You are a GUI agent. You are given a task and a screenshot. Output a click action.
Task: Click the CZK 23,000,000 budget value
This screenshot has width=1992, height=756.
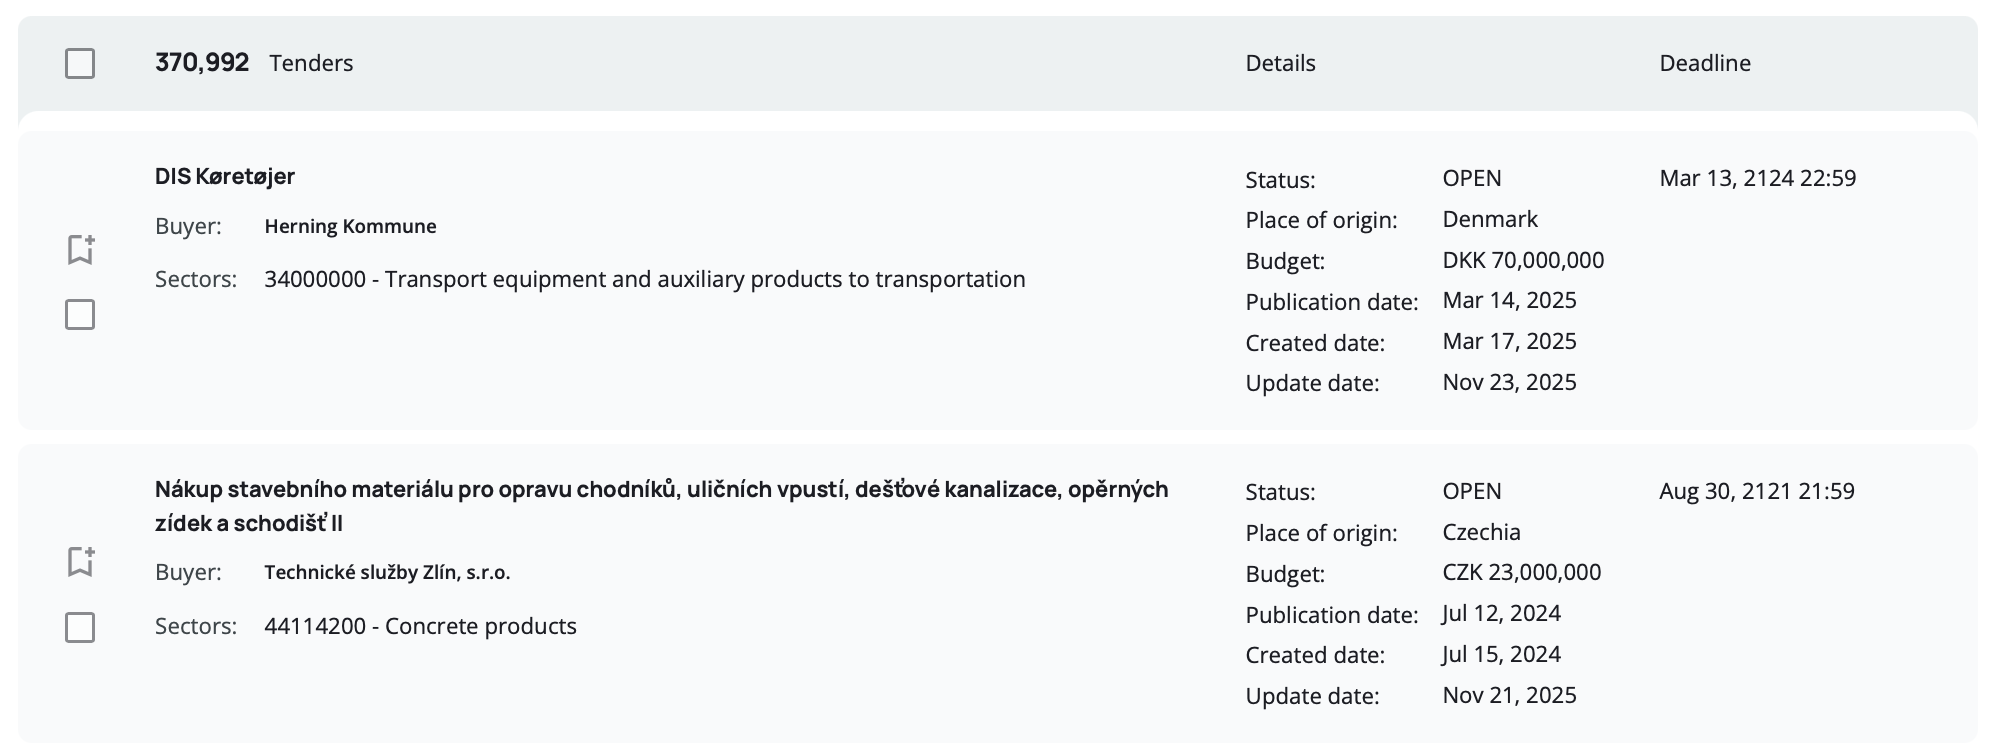click(1521, 572)
